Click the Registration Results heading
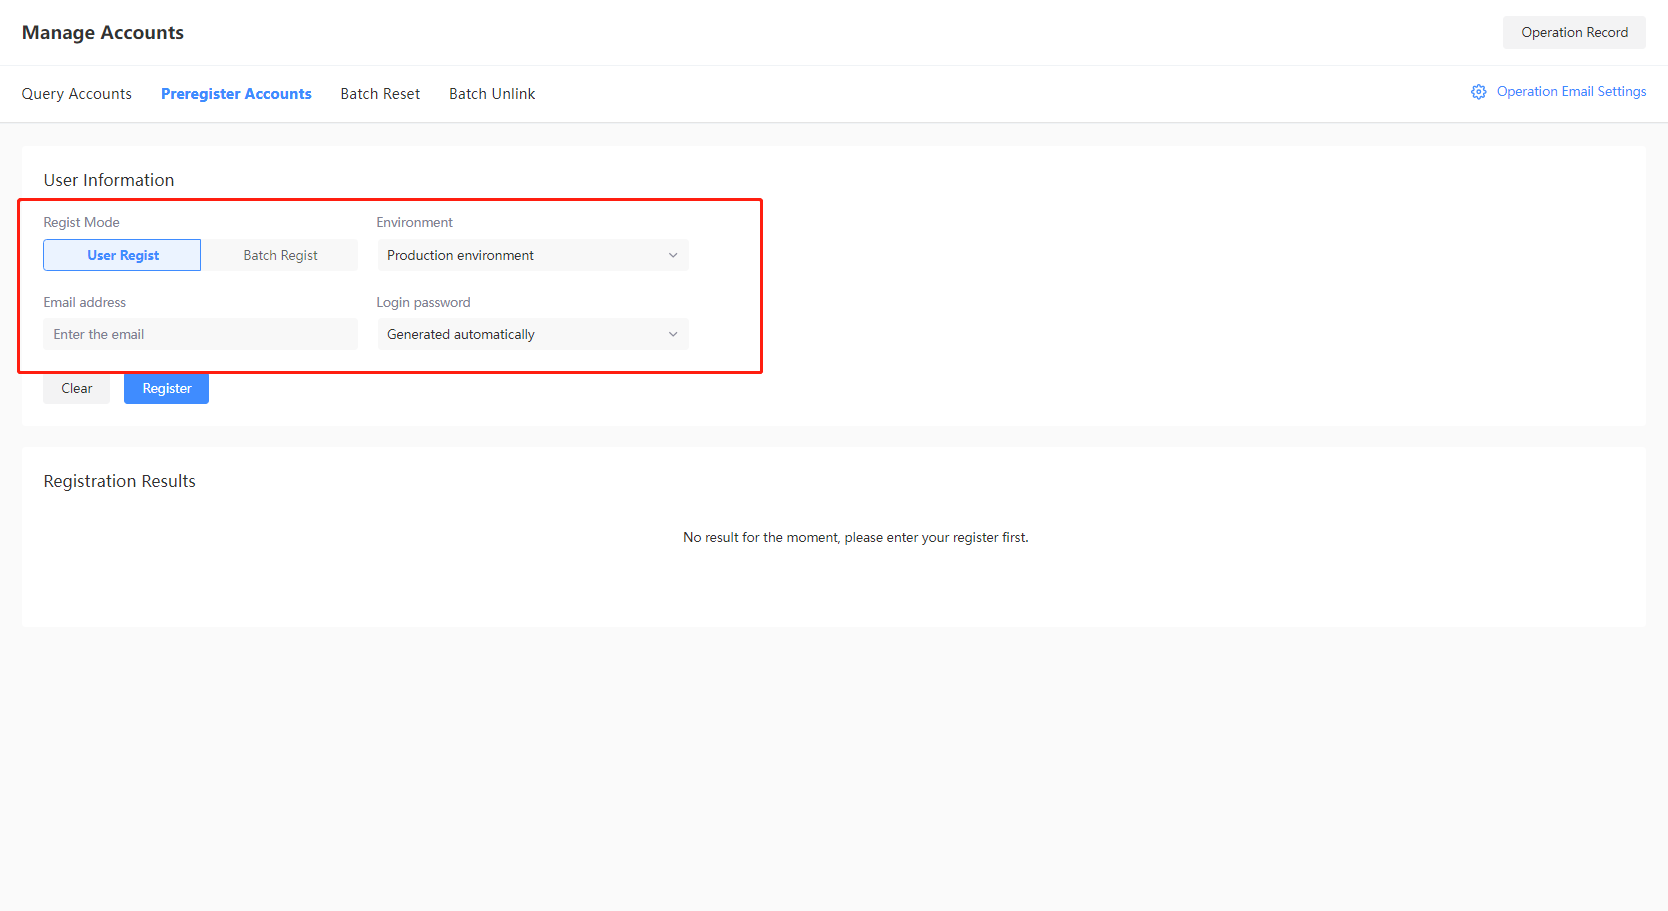This screenshot has height=911, width=1668. (120, 481)
